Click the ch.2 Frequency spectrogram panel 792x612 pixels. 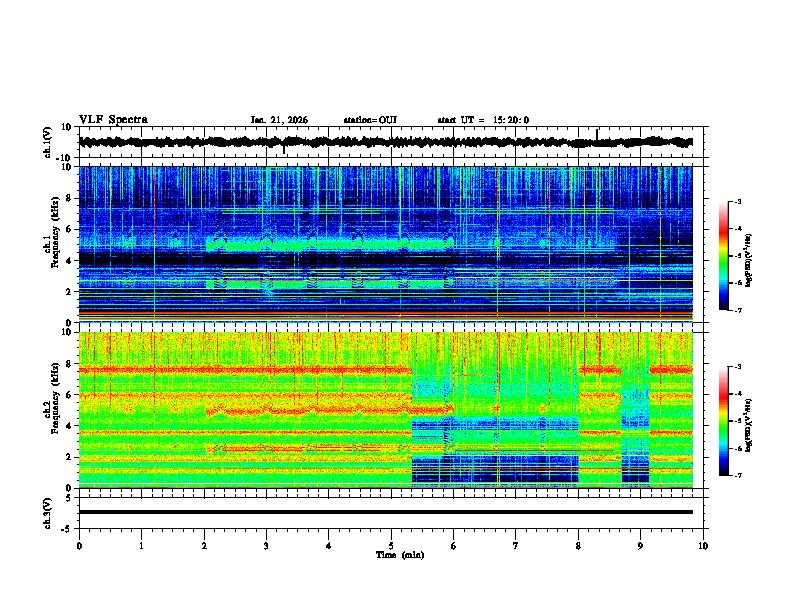pos(385,410)
